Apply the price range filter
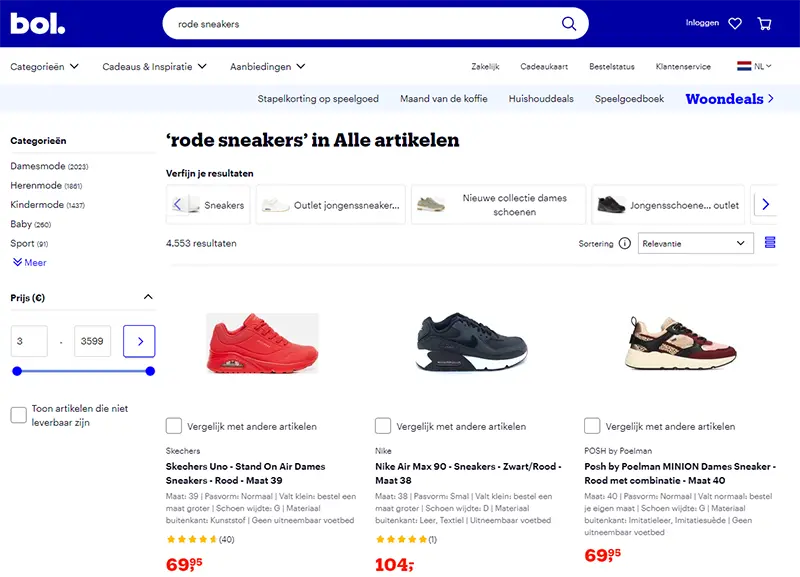Screen dimensions: 800x577 coord(139,341)
